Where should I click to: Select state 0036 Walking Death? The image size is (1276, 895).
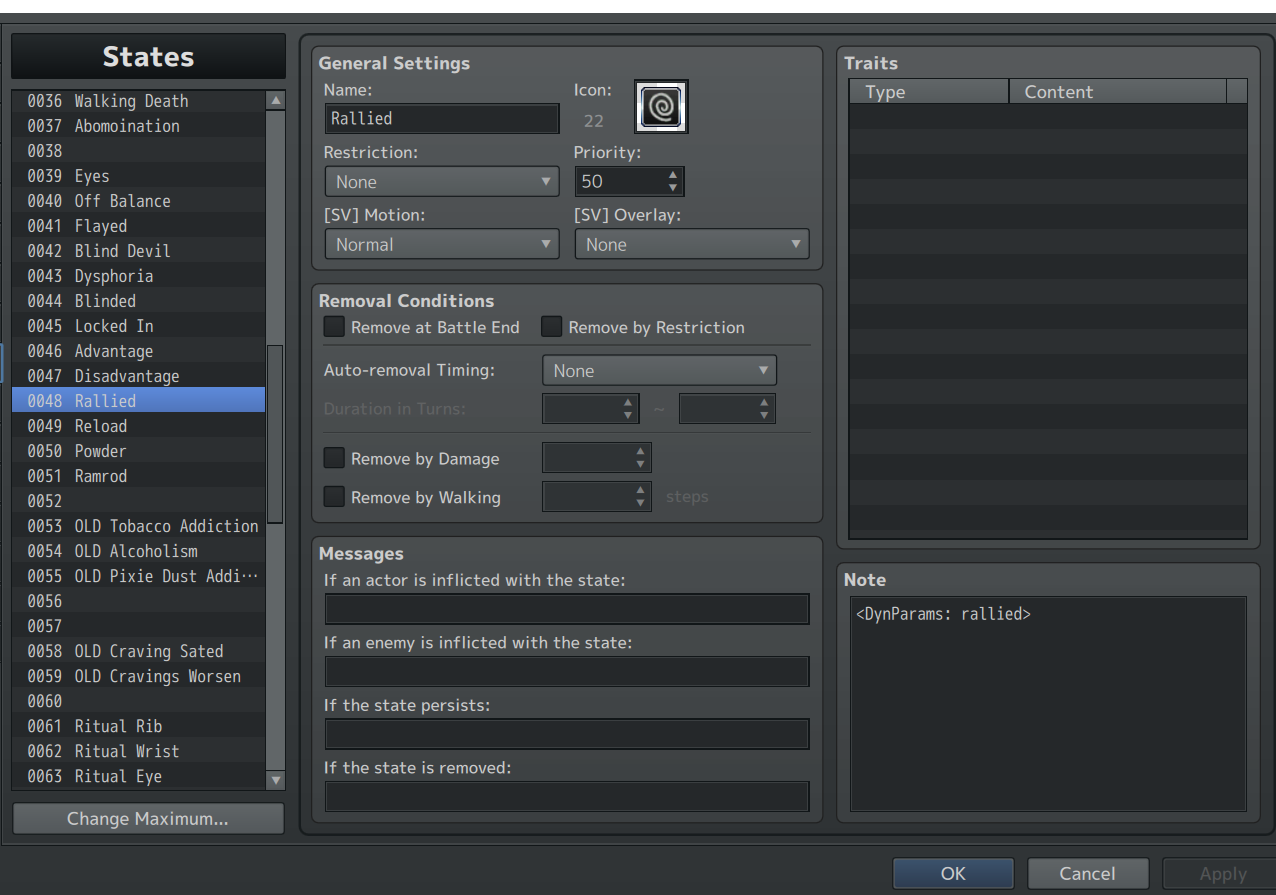139,101
